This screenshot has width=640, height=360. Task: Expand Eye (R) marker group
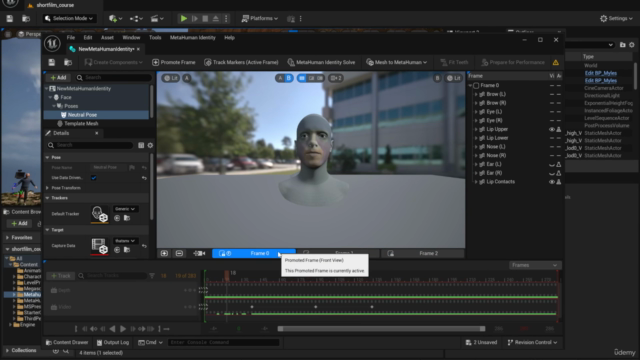(x=476, y=120)
